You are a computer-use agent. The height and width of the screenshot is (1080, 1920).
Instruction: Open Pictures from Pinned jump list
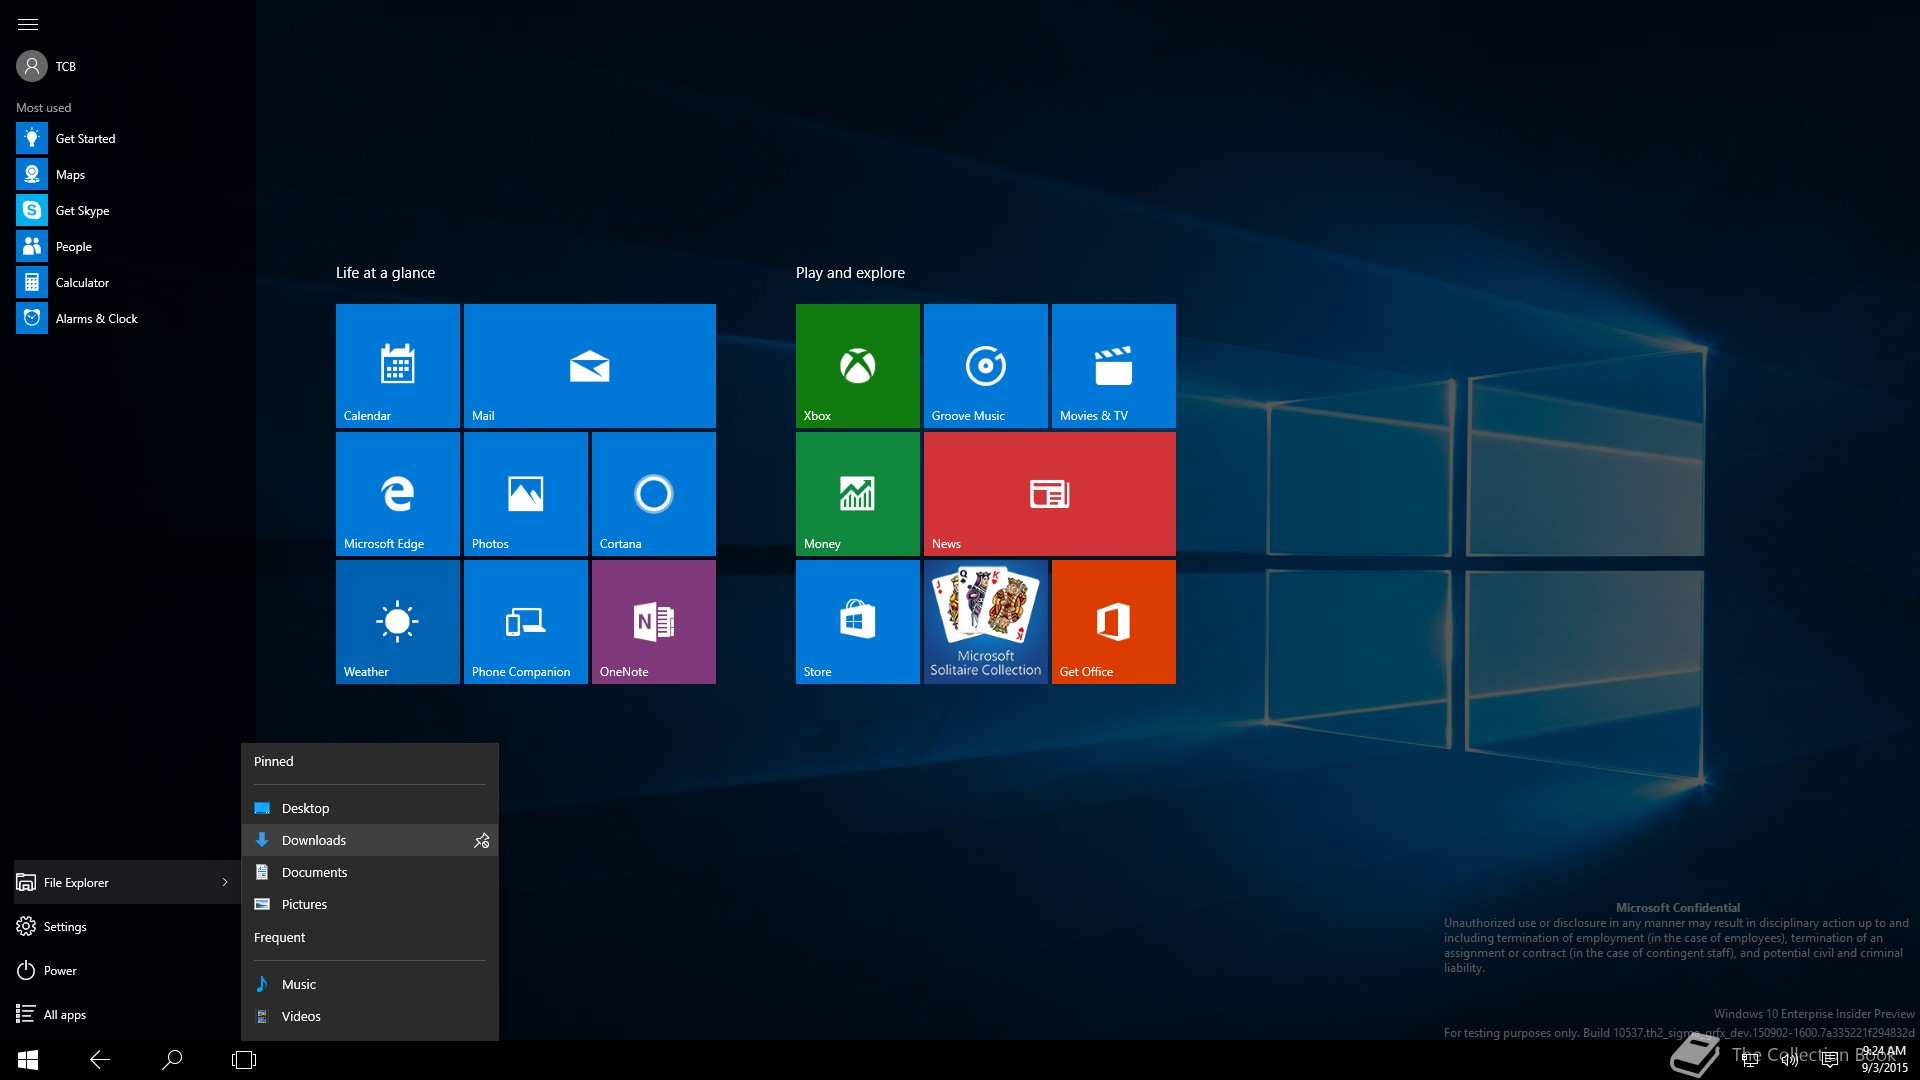coord(370,904)
